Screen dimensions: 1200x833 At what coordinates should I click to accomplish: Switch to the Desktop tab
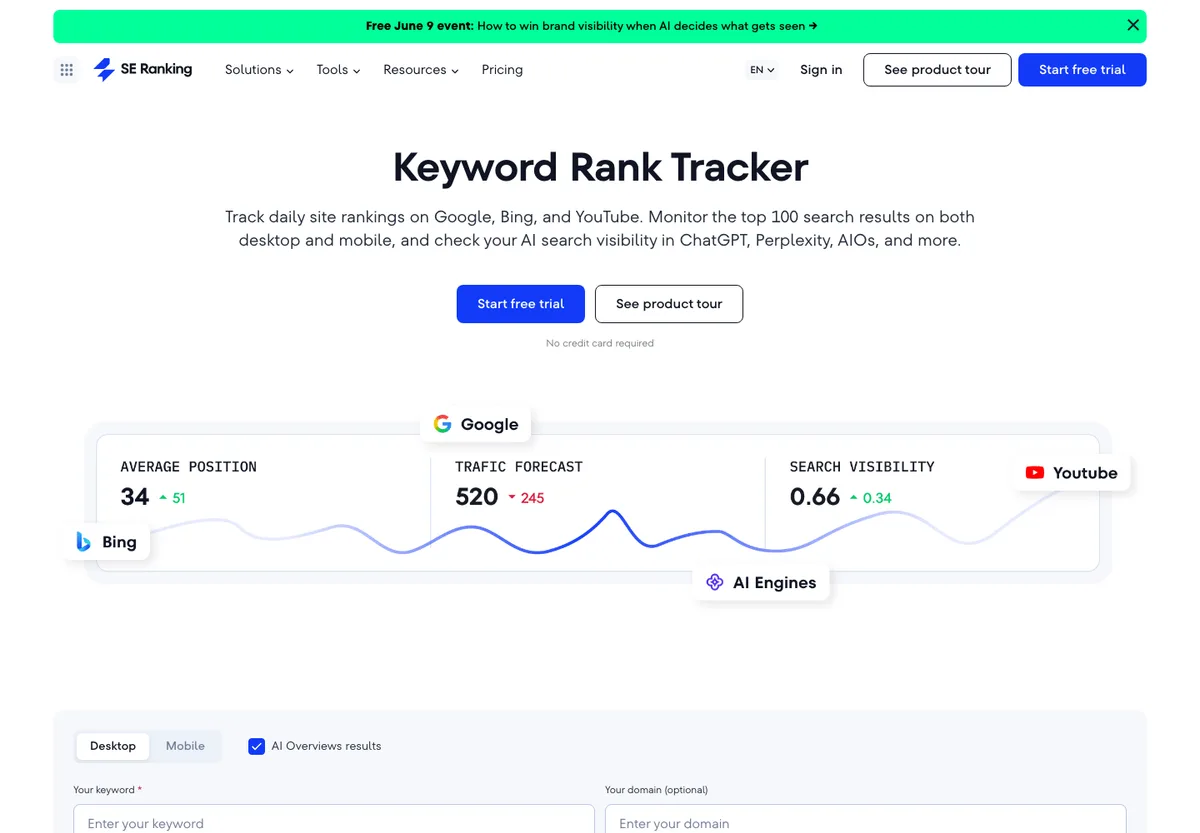click(x=113, y=746)
